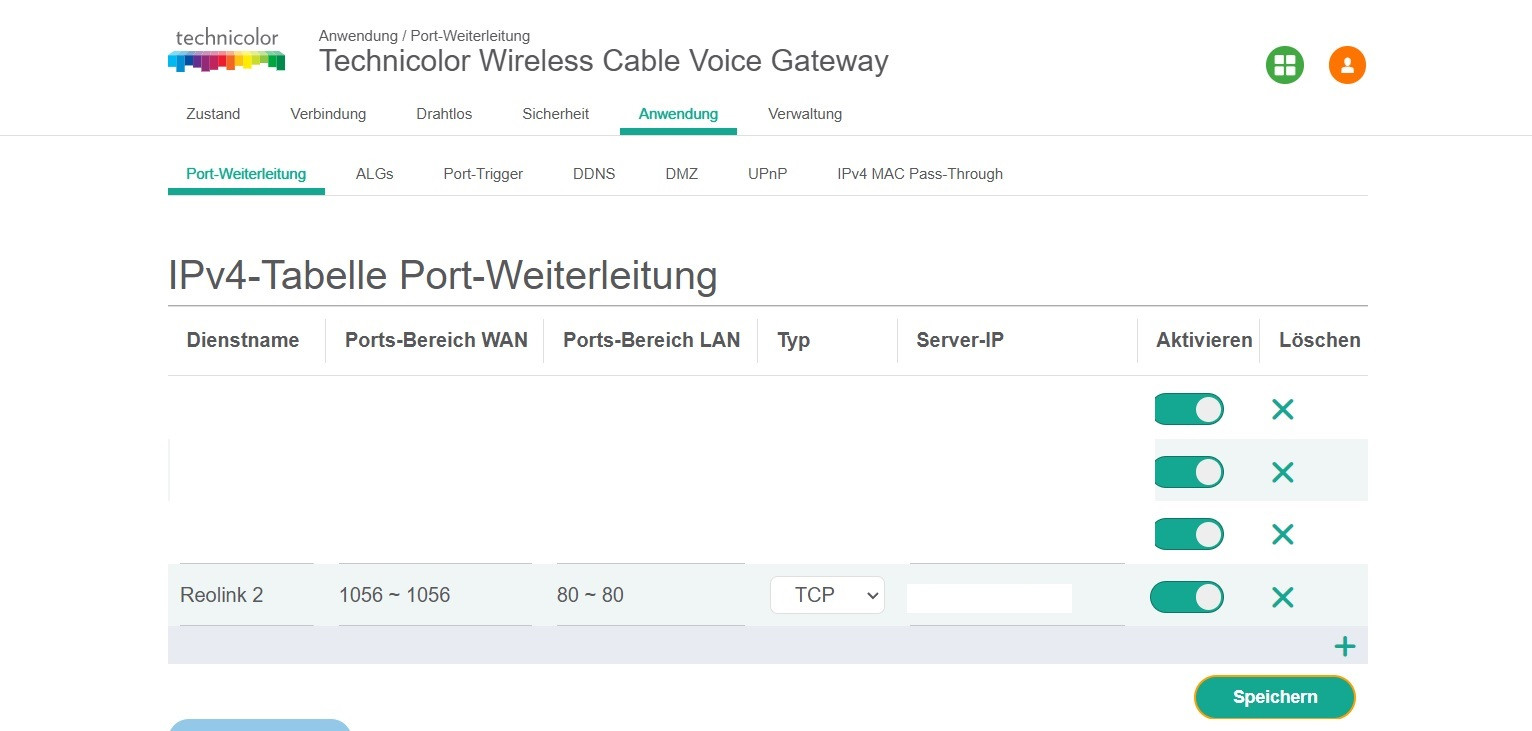Toggle activation switch in second row
Image resolution: width=1532 pixels, height=731 pixels.
(x=1188, y=472)
